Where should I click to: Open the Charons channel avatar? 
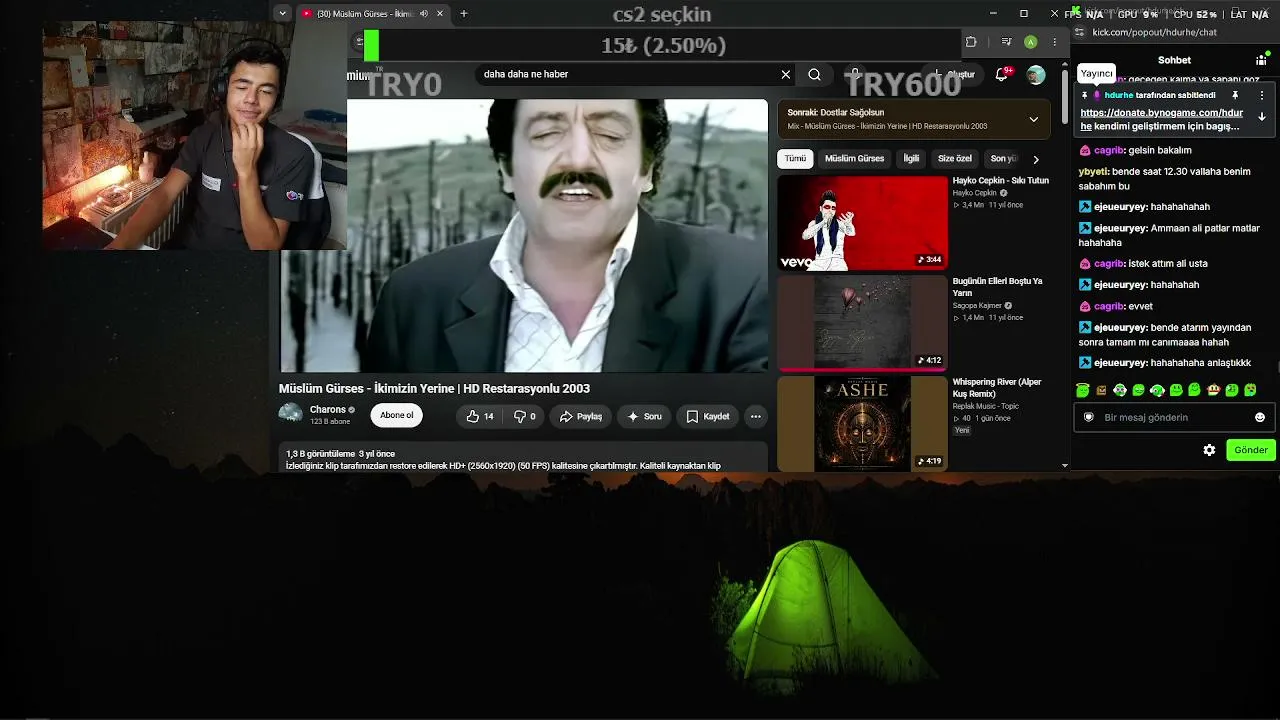(291, 413)
